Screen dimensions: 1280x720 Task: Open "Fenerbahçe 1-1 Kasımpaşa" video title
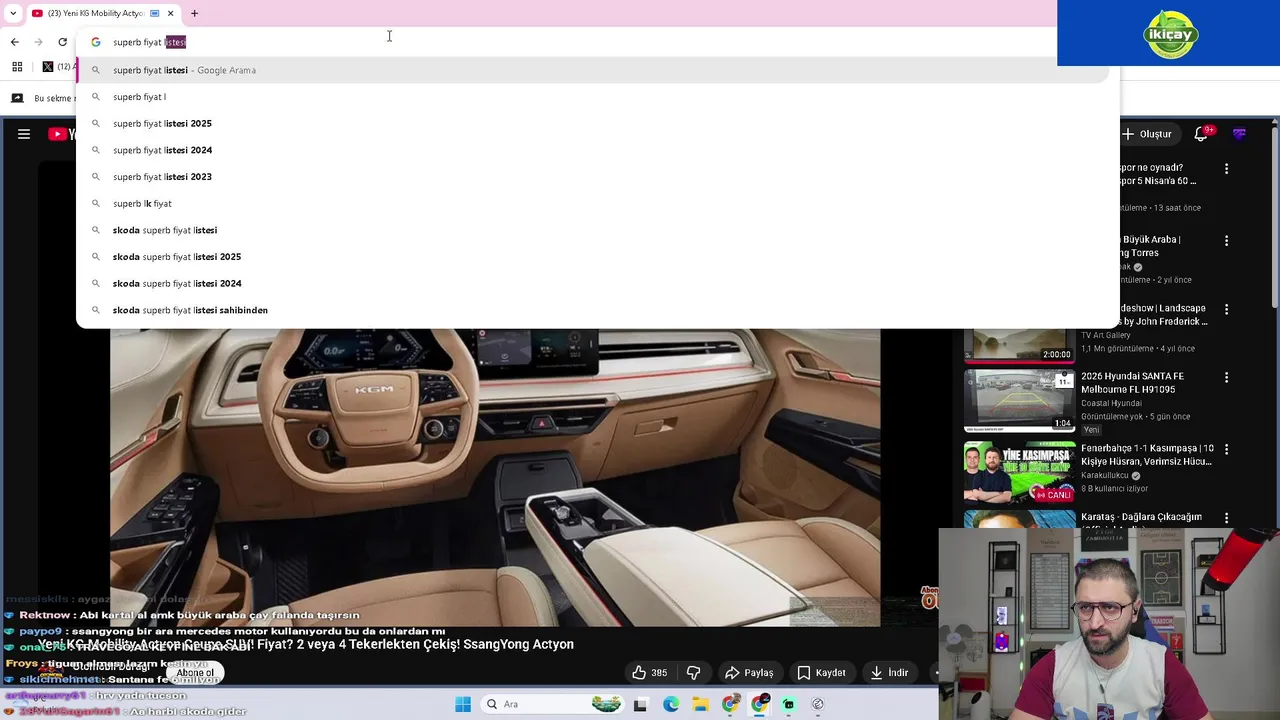point(1147,455)
